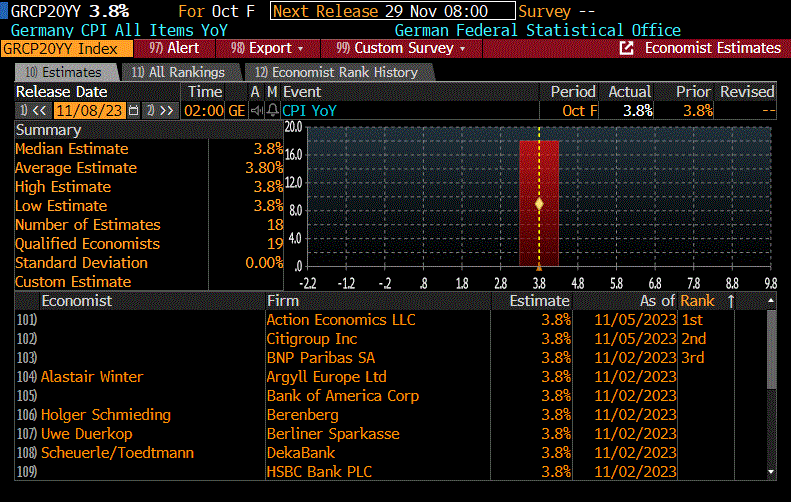The image size is (791, 502).
Task: Click the Argyll Europe Ltd firm name
Action: (x=326, y=376)
